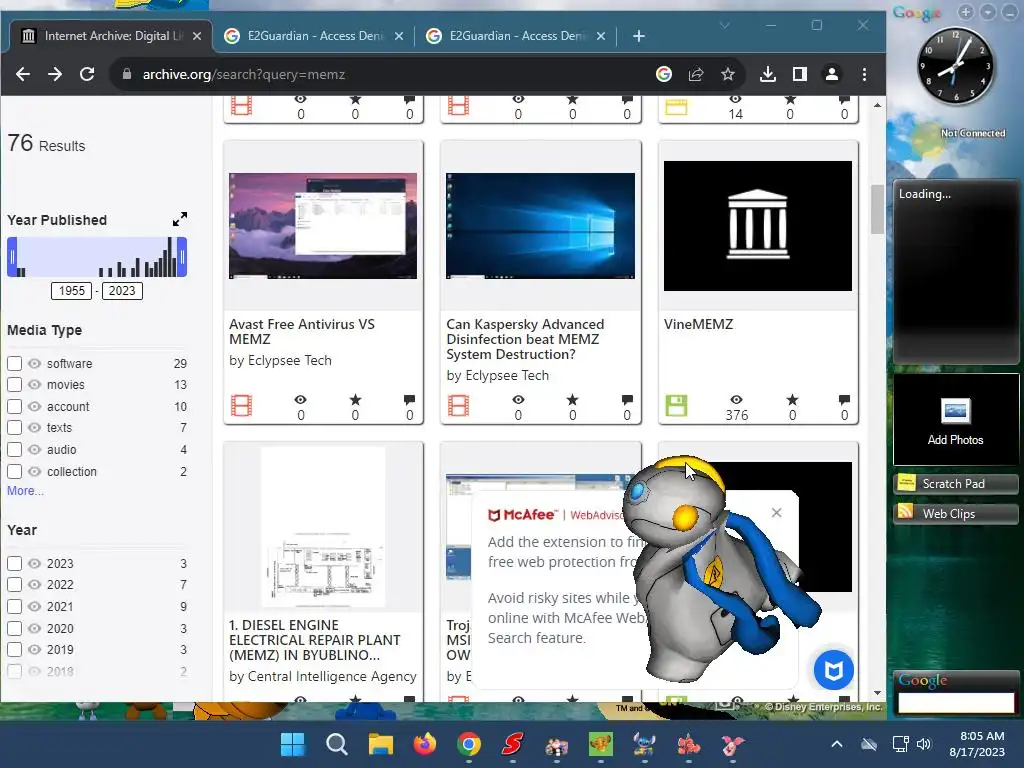Go back with the browser back arrow

pos(23,74)
